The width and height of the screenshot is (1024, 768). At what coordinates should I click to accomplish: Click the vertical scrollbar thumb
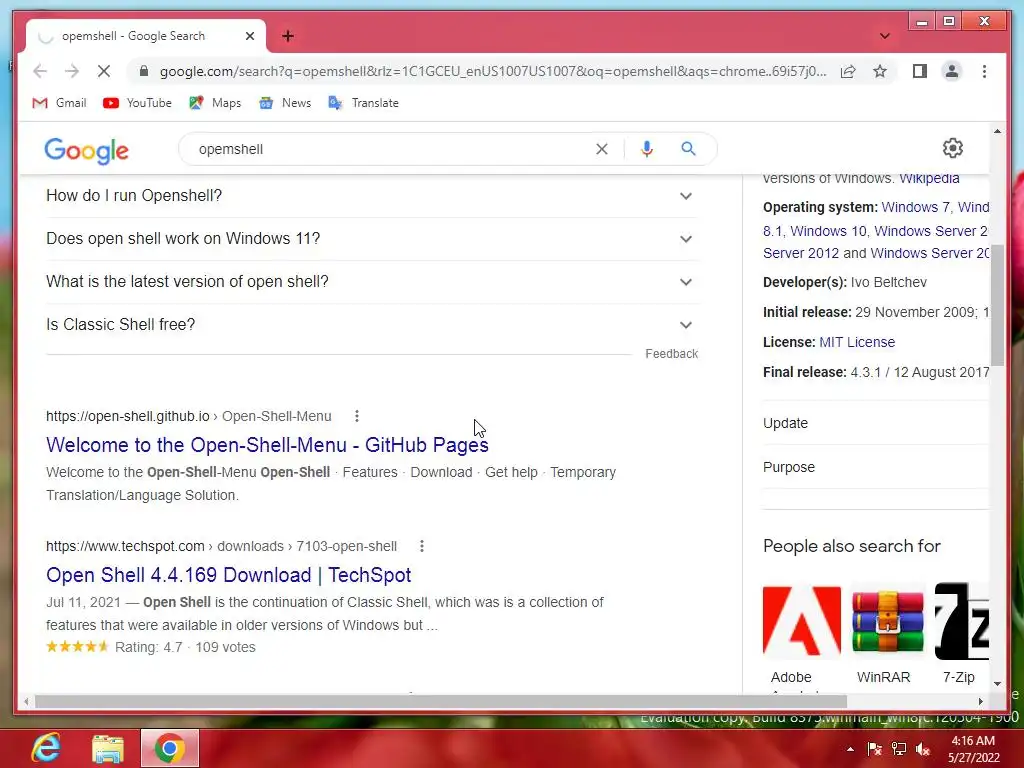point(997,305)
